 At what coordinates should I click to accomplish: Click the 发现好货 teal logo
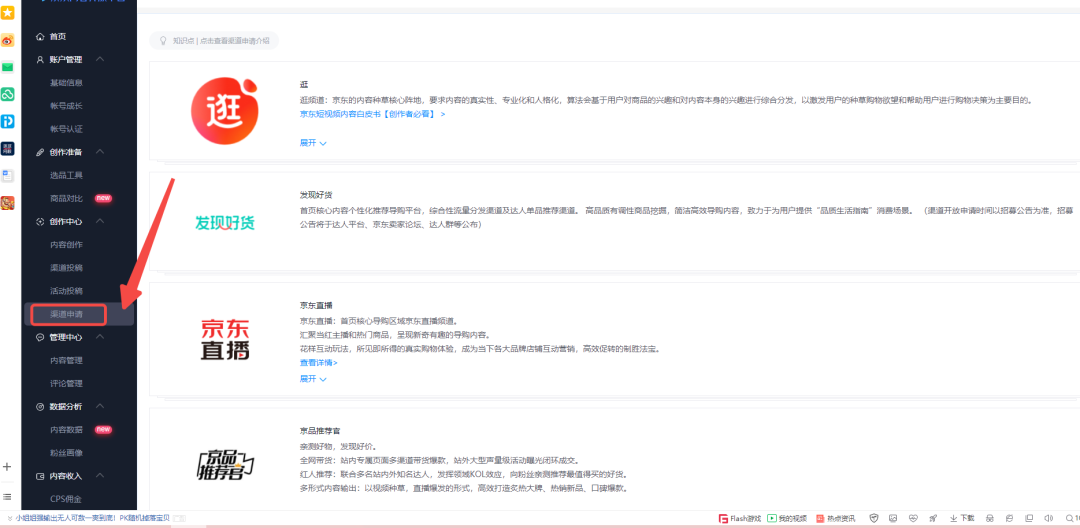tap(225, 222)
